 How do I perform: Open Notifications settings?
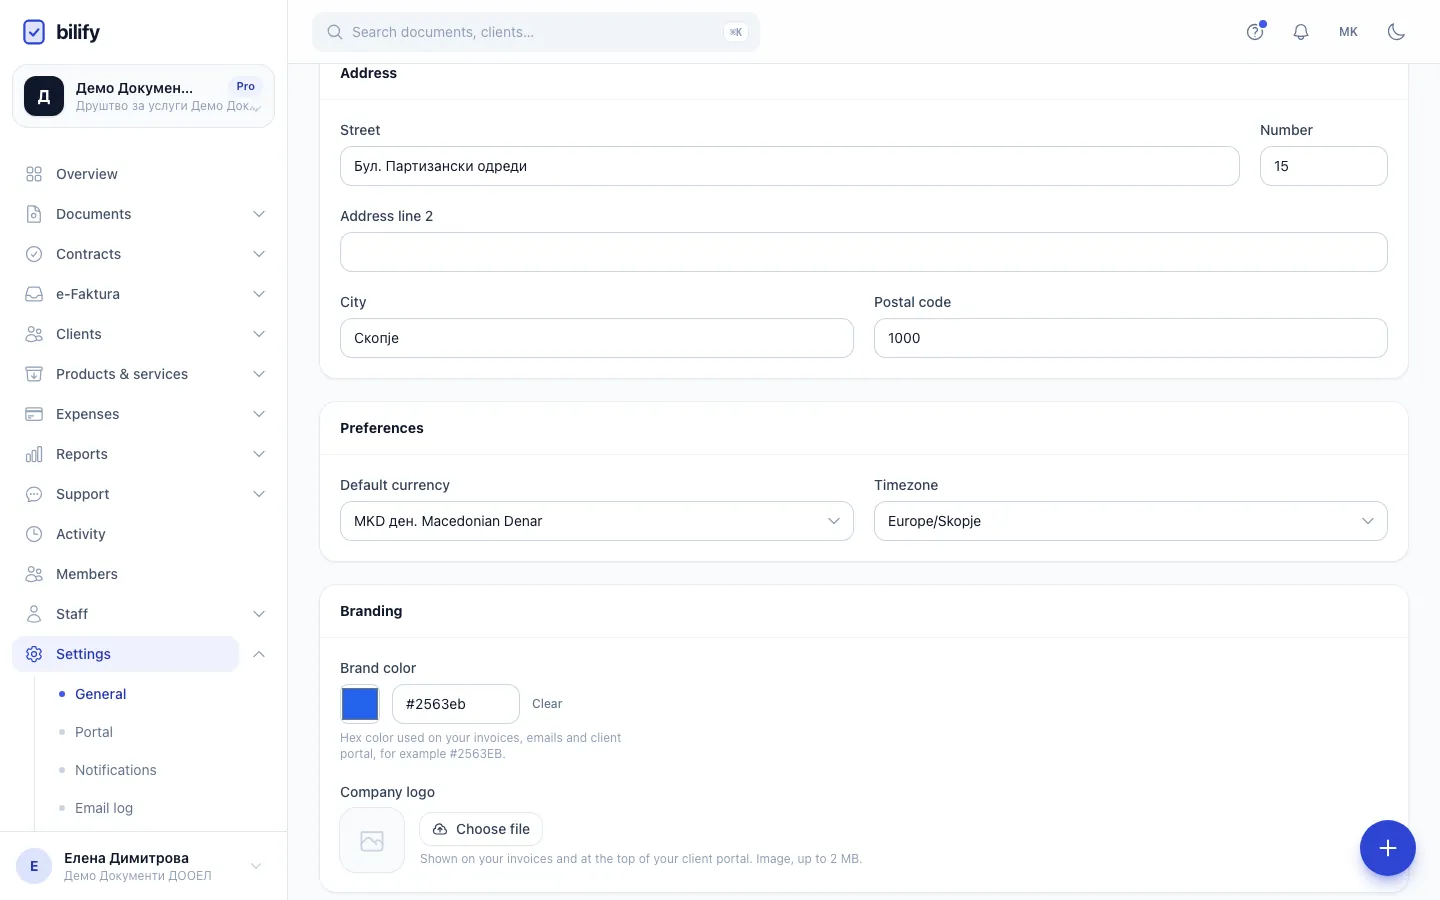coord(116,770)
